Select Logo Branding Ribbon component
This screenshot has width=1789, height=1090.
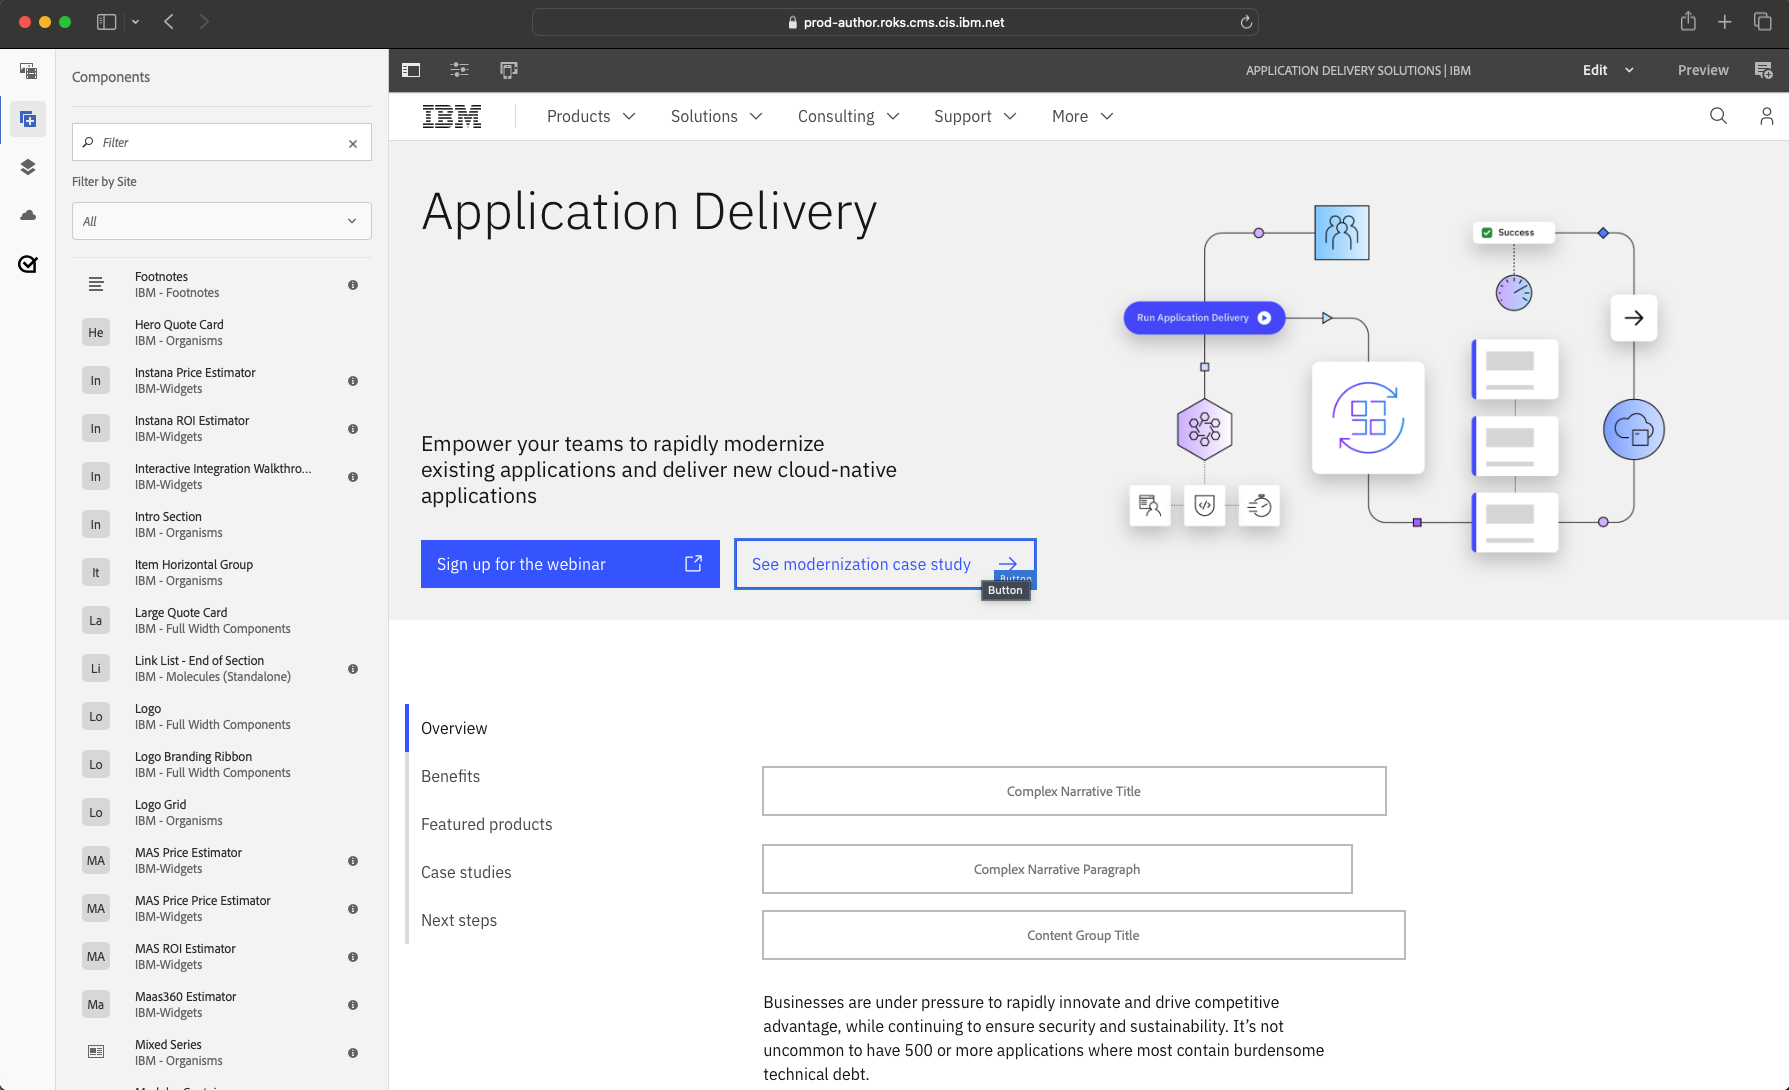(222, 765)
